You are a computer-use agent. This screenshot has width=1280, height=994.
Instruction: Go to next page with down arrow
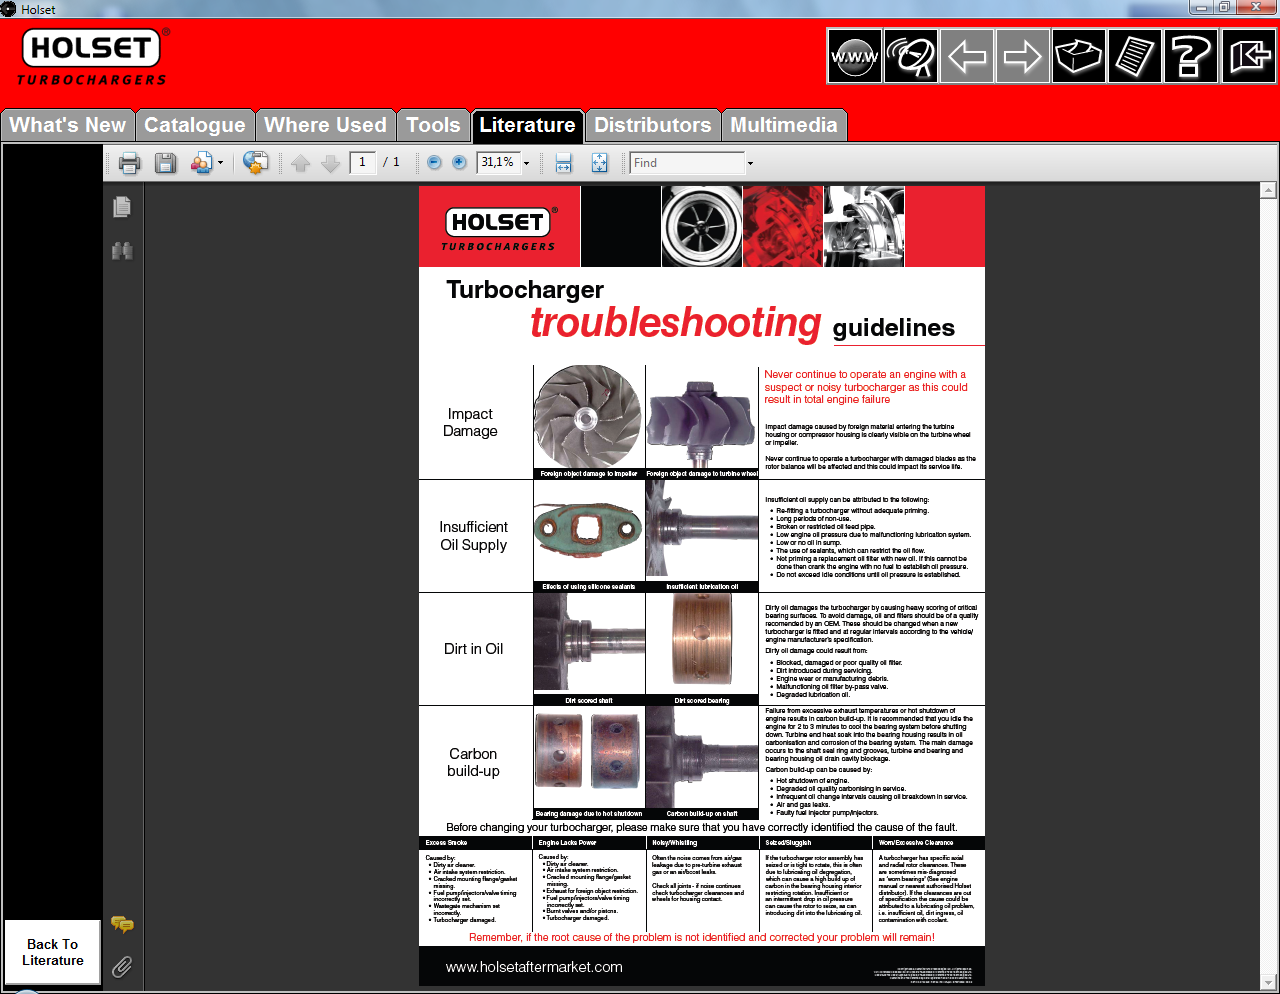331,163
